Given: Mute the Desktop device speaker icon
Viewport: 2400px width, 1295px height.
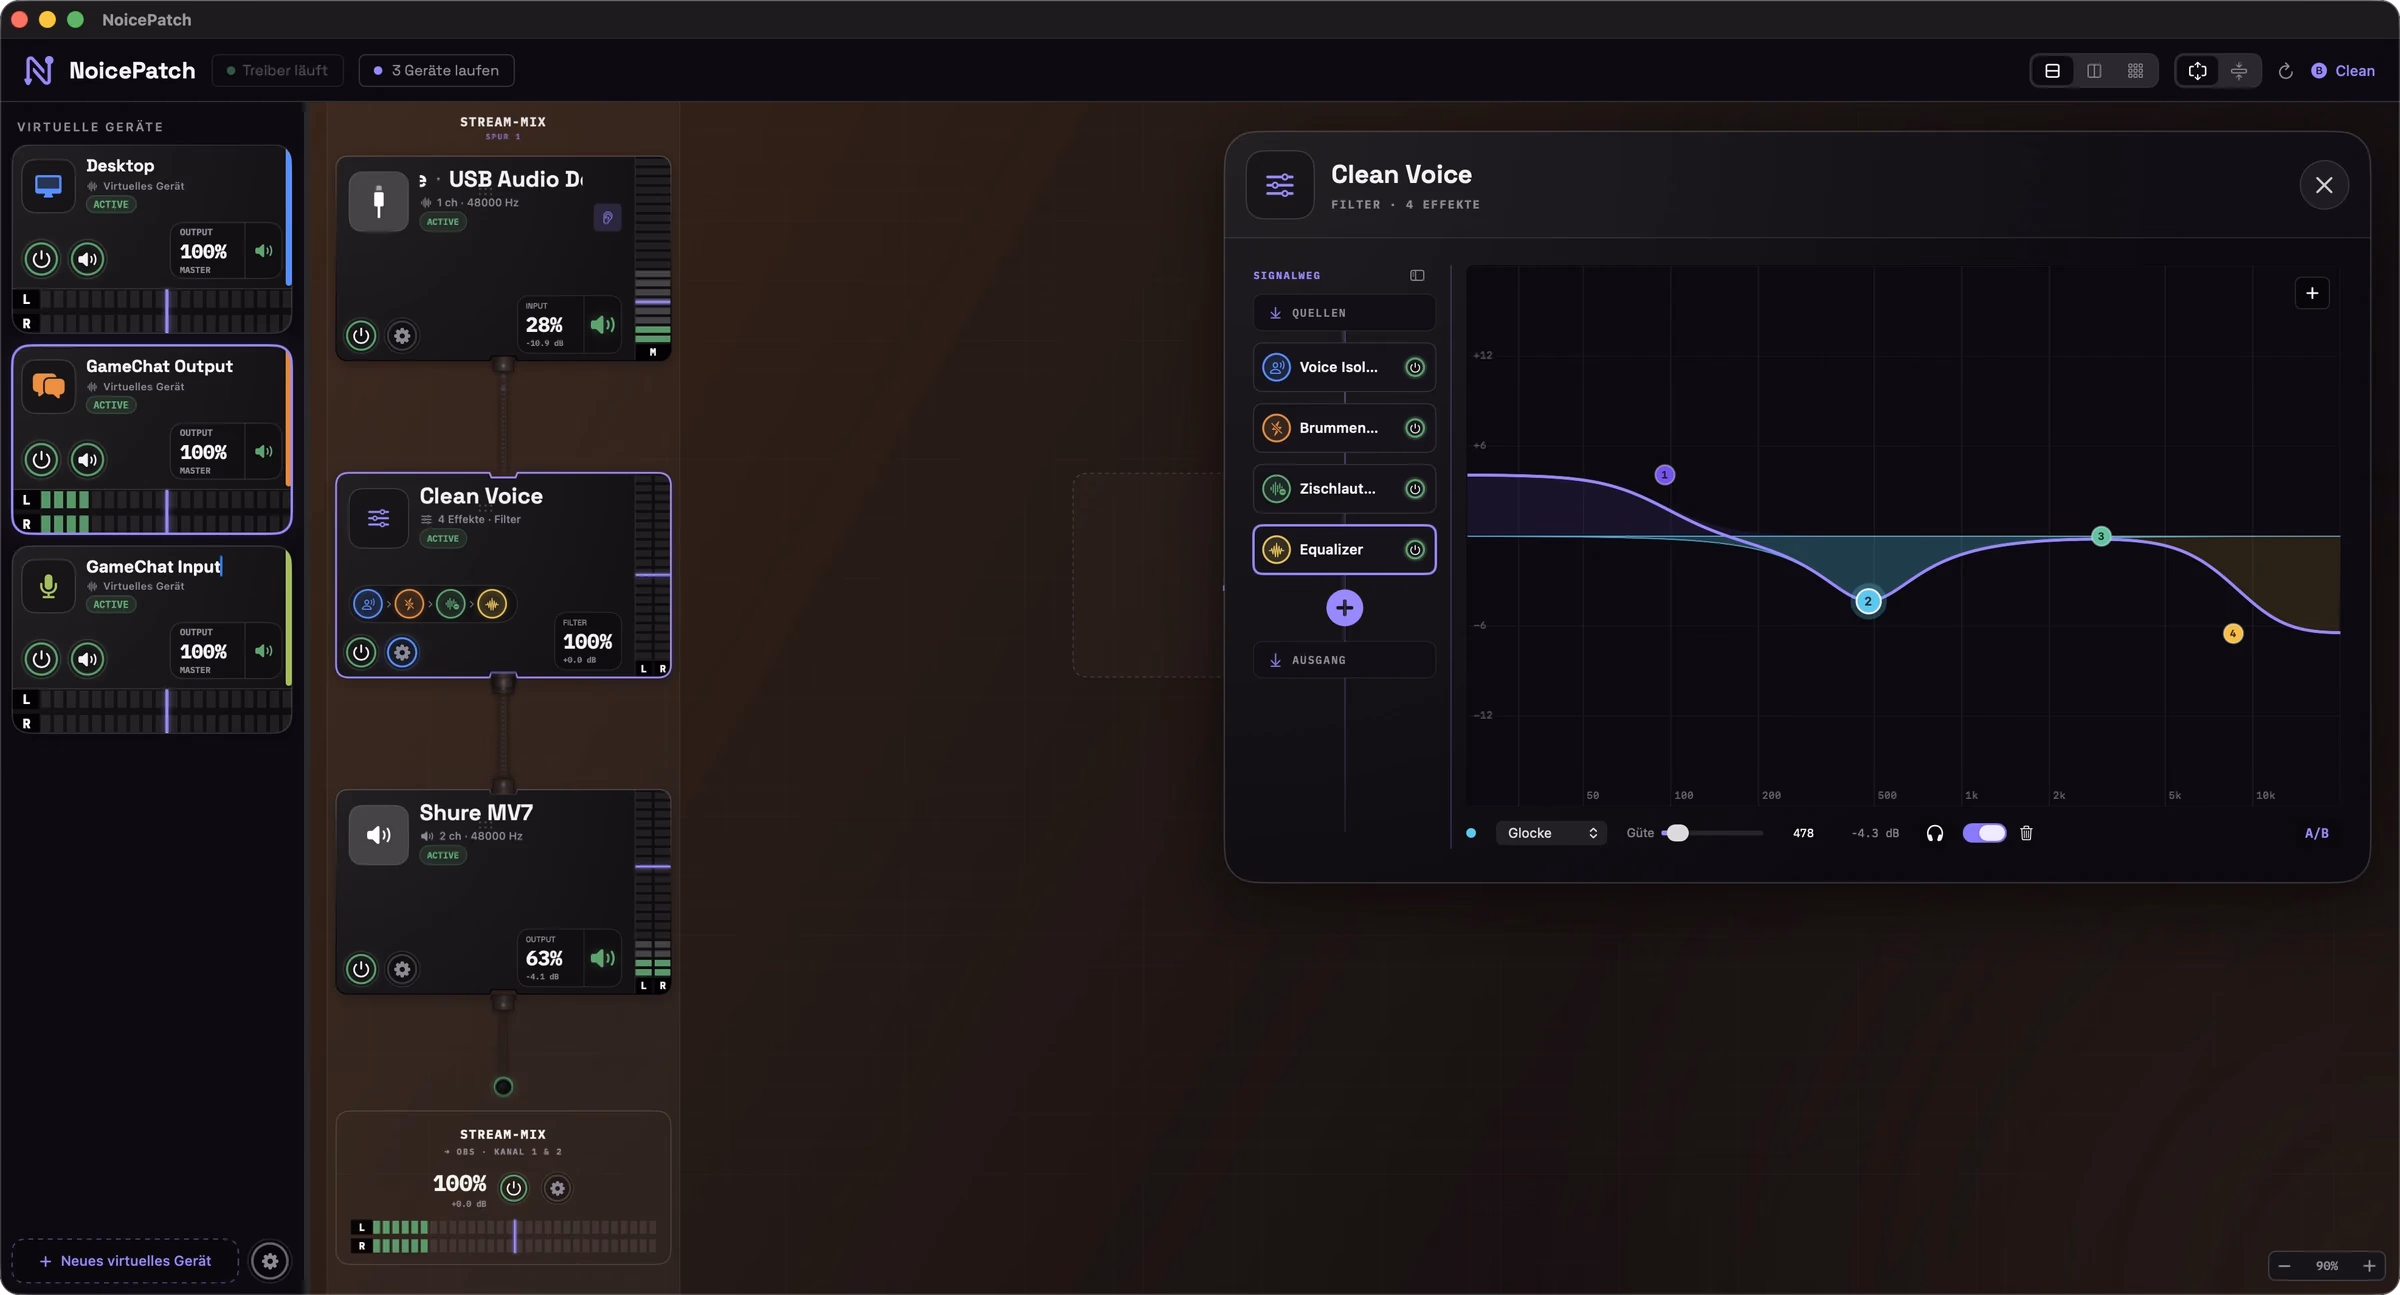Looking at the screenshot, I should coord(88,259).
